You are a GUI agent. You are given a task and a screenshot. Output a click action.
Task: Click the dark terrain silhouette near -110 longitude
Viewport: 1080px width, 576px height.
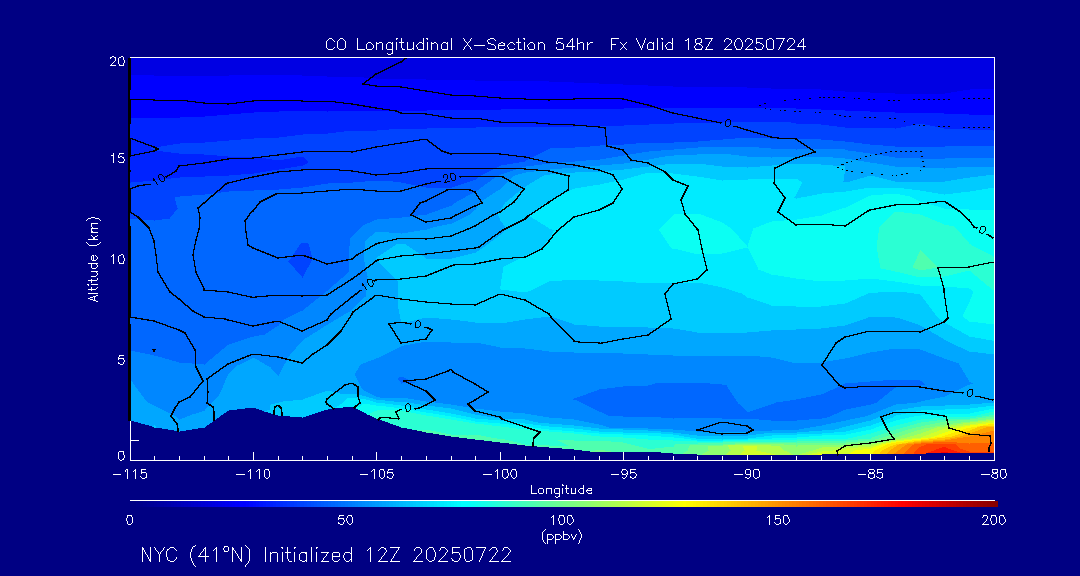coord(253,434)
